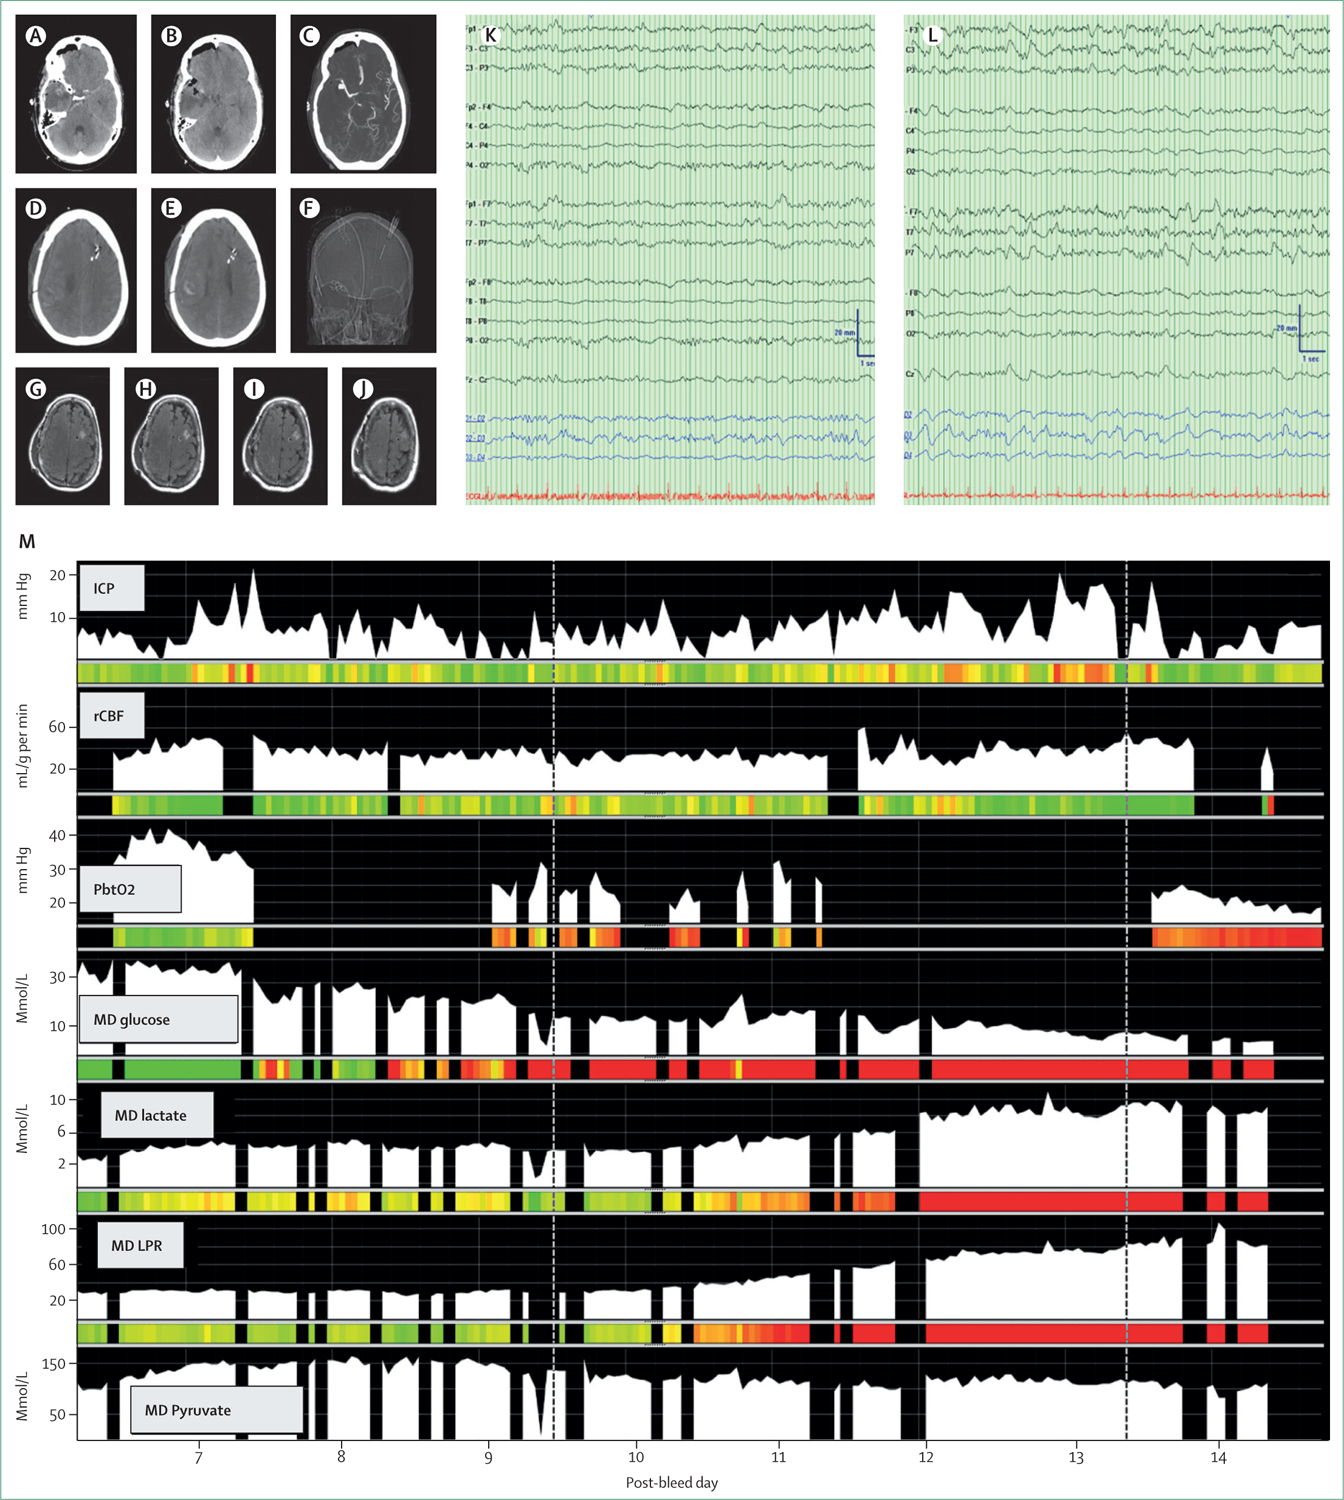Select day 11 on the time axis
This screenshot has width=1344, height=1500.
pyautogui.click(x=779, y=1458)
